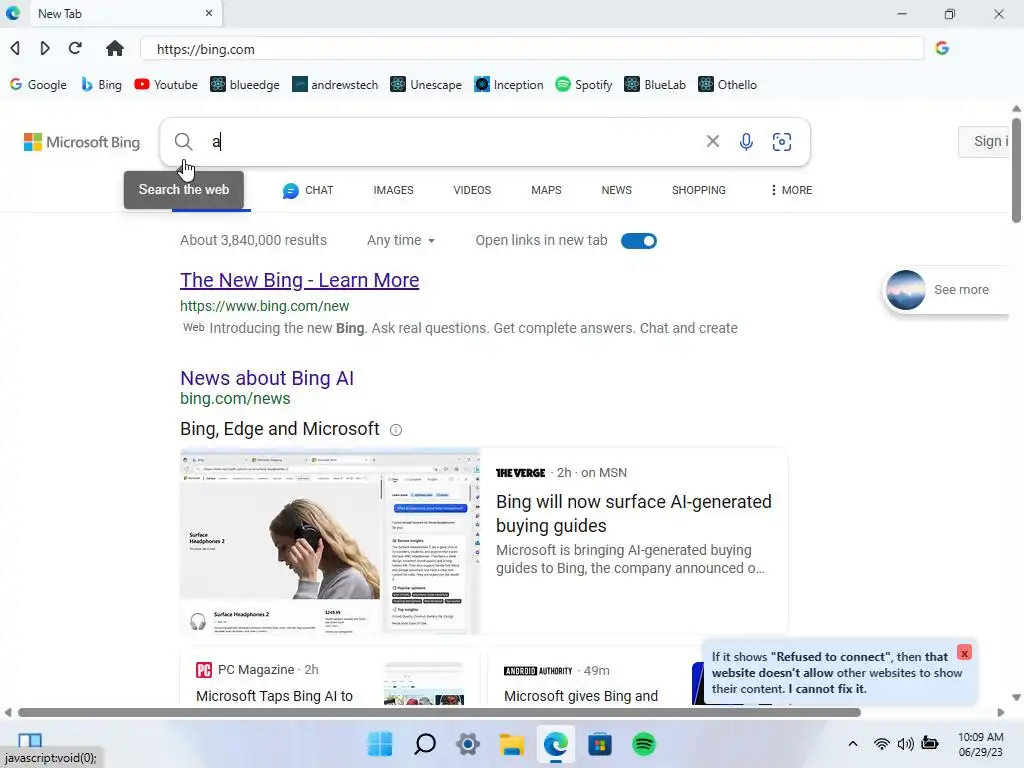This screenshot has height=768, width=1024.
Task: Click the Google icon beside the address bar
Action: point(942,48)
